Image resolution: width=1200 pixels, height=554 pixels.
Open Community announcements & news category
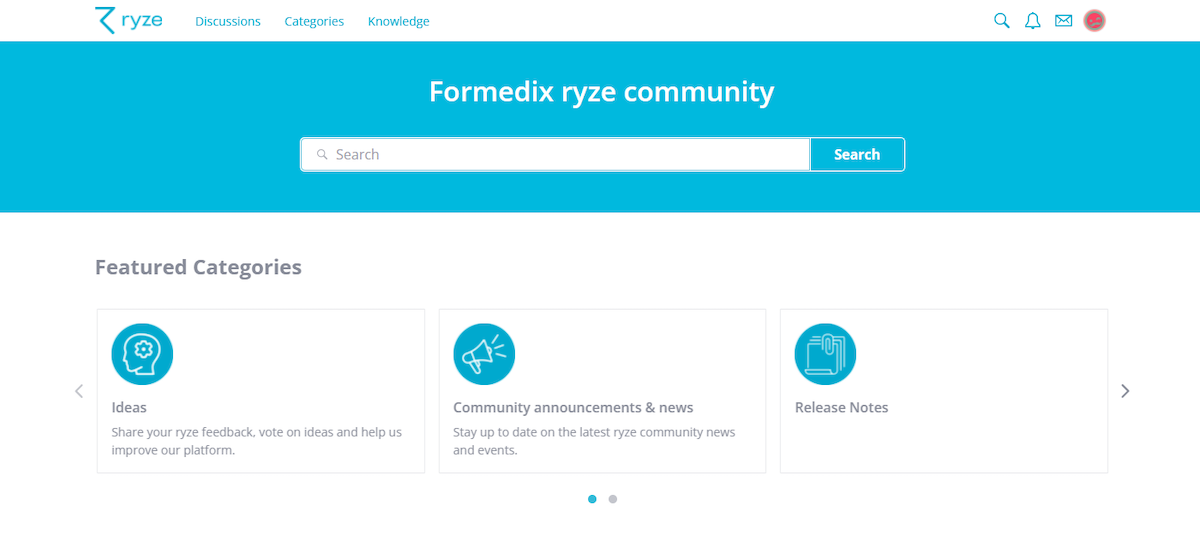tap(573, 407)
